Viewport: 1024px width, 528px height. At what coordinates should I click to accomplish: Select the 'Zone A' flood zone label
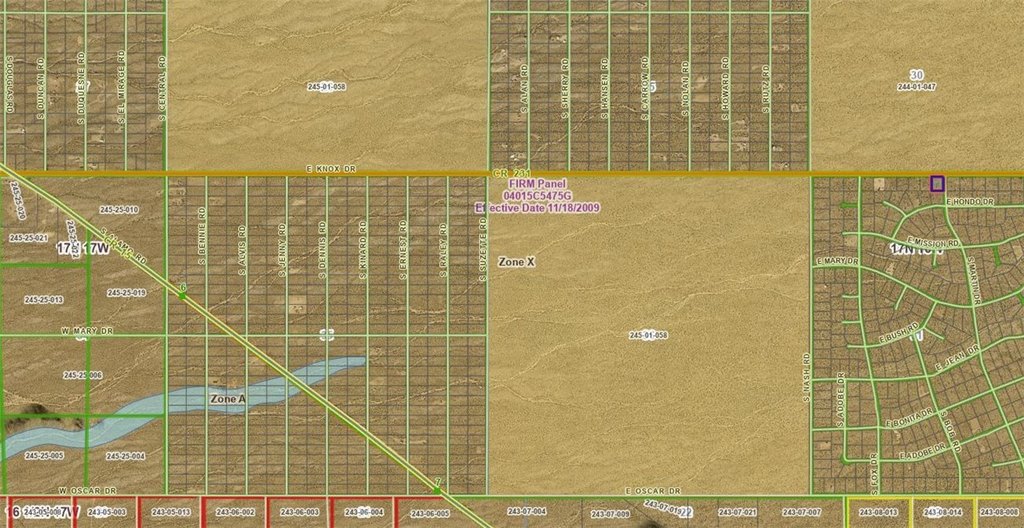click(x=228, y=398)
